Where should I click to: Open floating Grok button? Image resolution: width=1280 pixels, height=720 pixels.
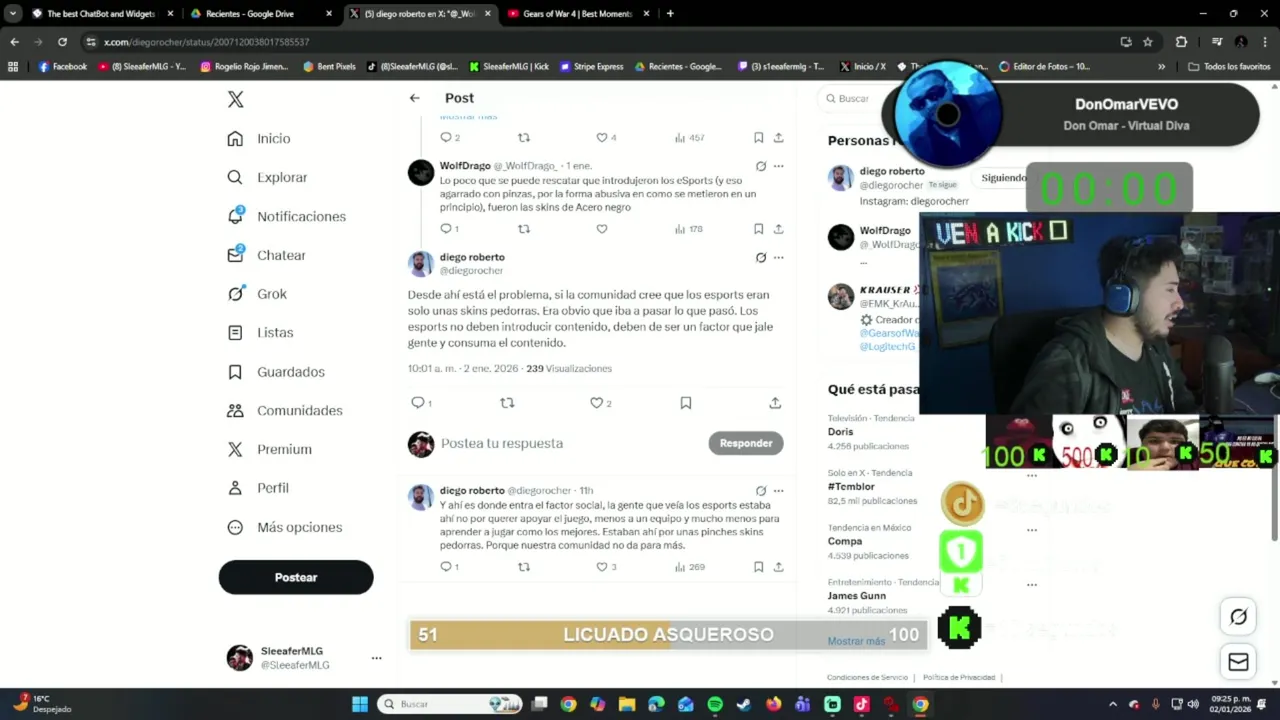pyautogui.click(x=1238, y=617)
